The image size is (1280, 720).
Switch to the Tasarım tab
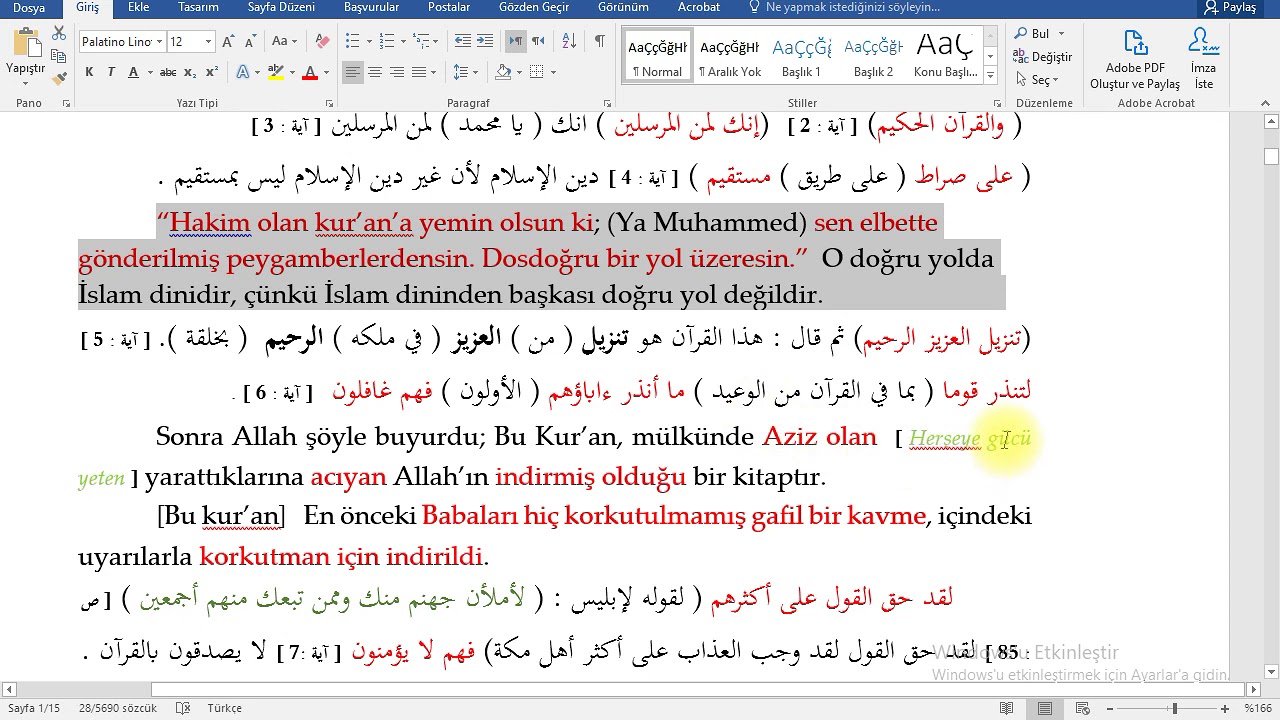(x=198, y=7)
